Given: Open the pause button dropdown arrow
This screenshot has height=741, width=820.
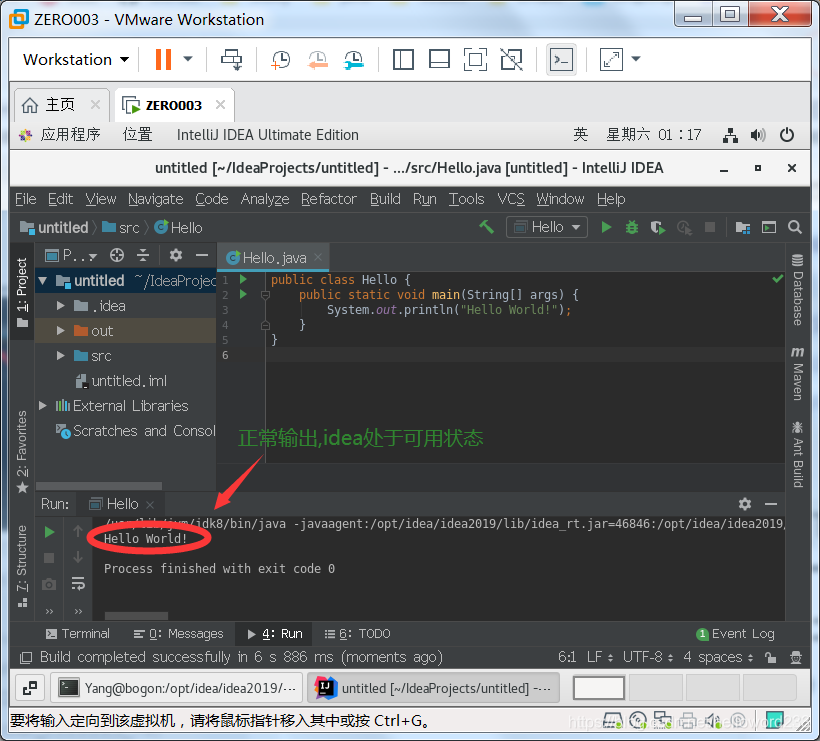Looking at the screenshot, I should point(188,59).
